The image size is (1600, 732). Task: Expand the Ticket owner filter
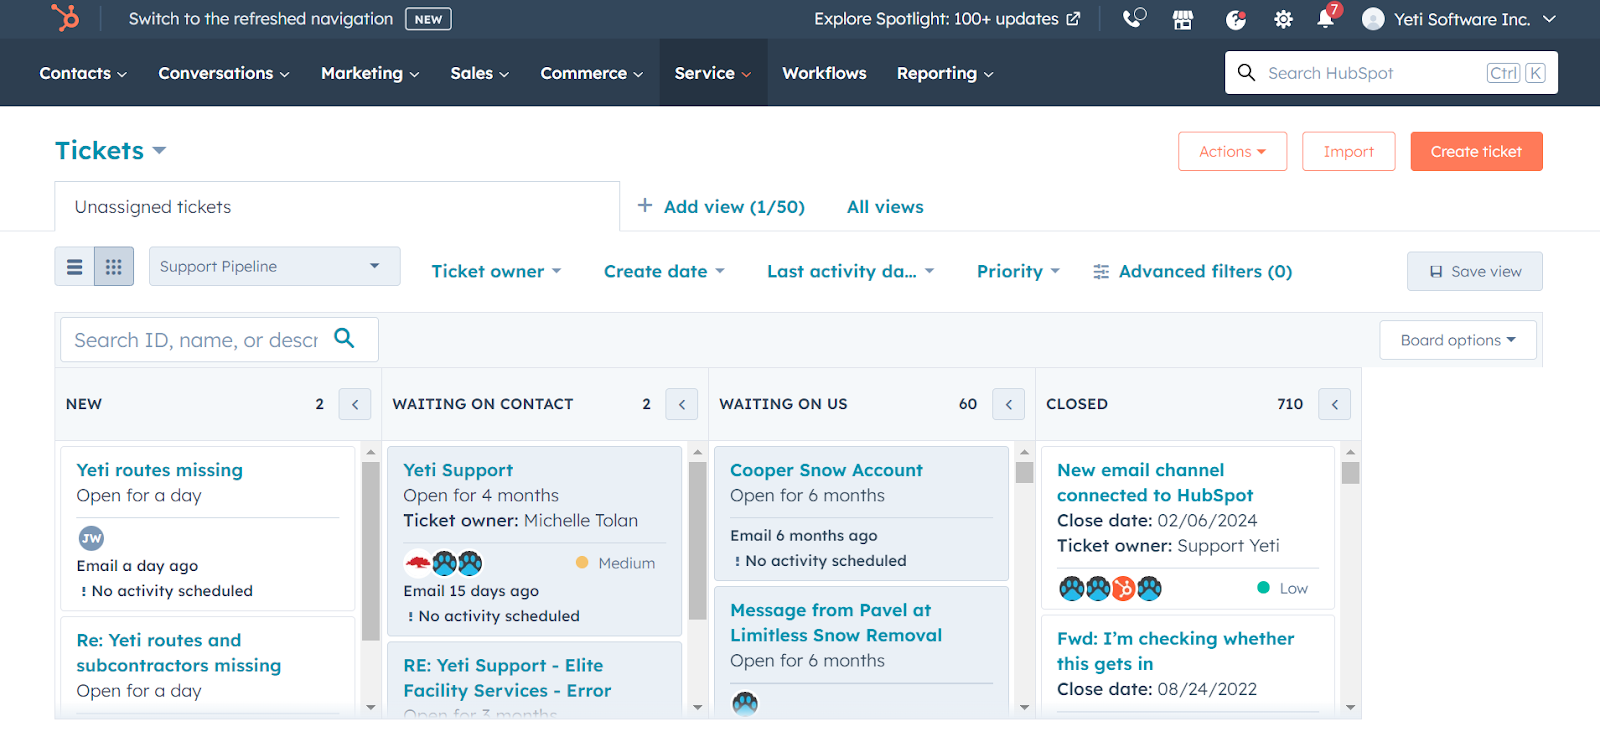pos(496,271)
